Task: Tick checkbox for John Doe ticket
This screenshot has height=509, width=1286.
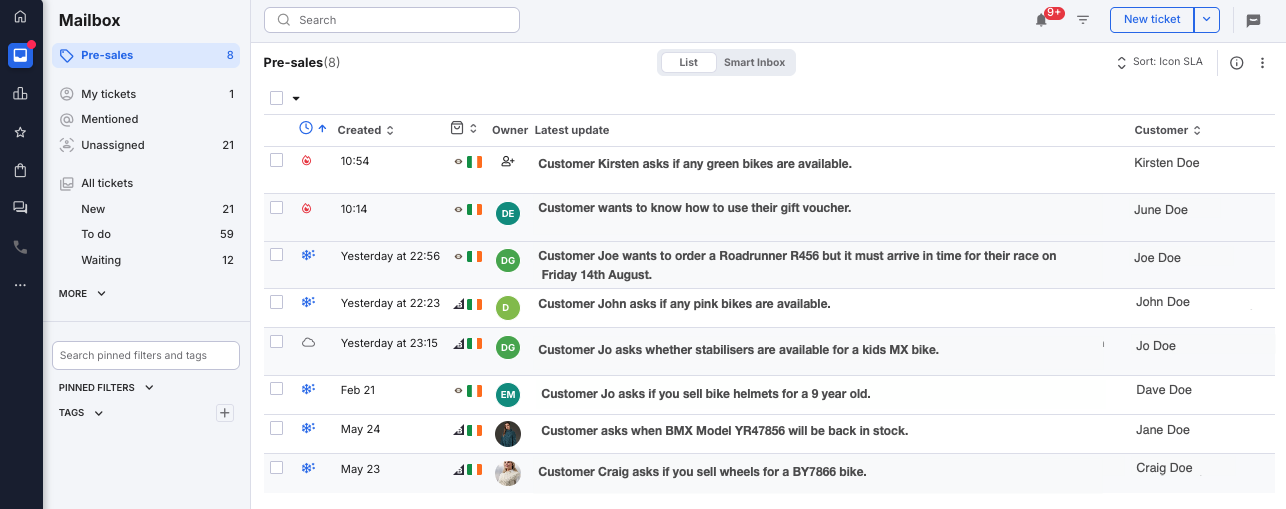Action: [x=277, y=301]
